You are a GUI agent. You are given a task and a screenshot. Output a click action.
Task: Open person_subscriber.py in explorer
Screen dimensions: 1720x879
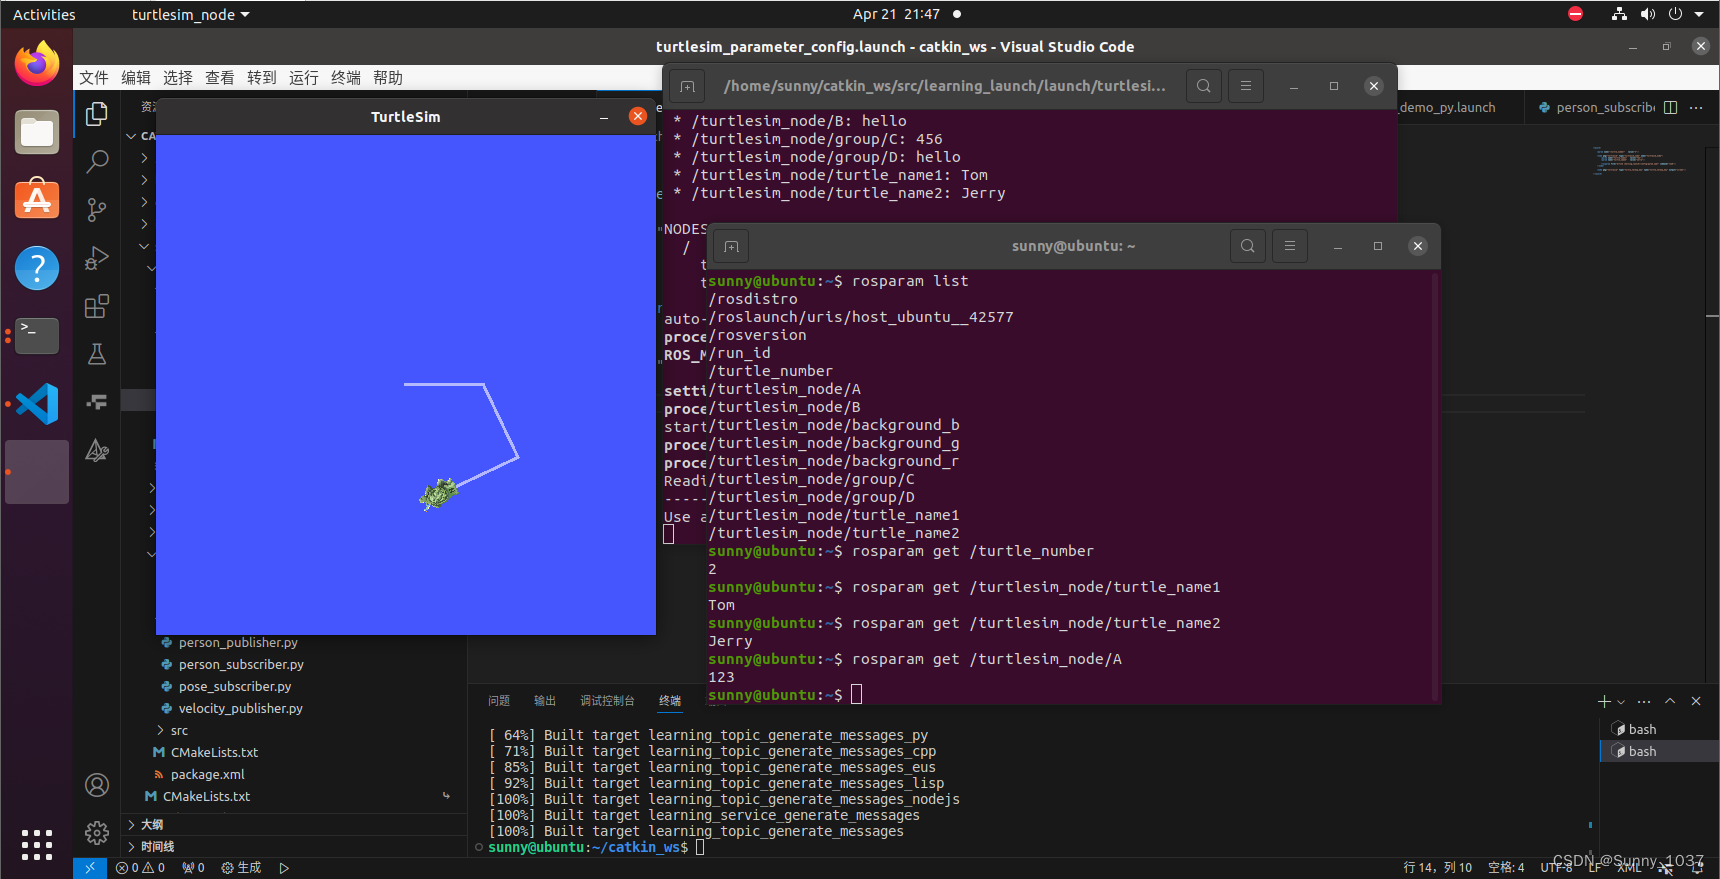click(241, 665)
